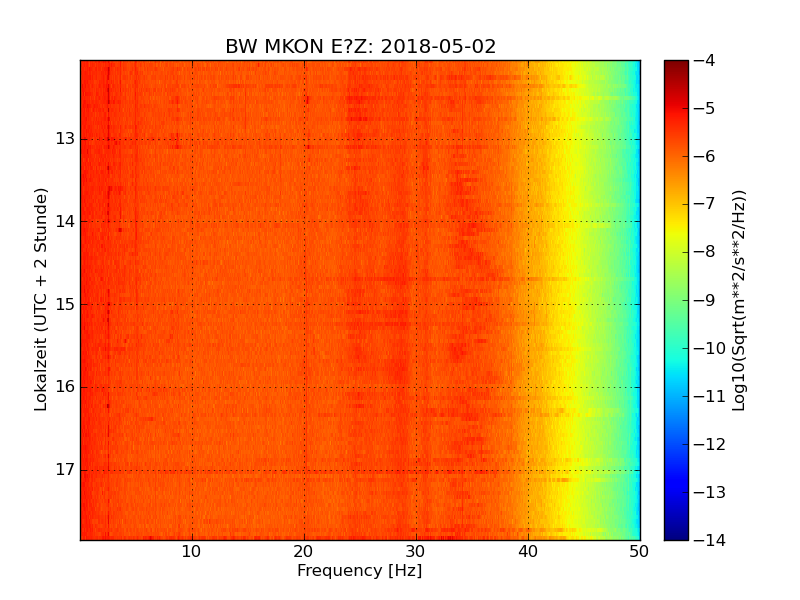Click the colorbar tick label "−6"

coord(705,156)
